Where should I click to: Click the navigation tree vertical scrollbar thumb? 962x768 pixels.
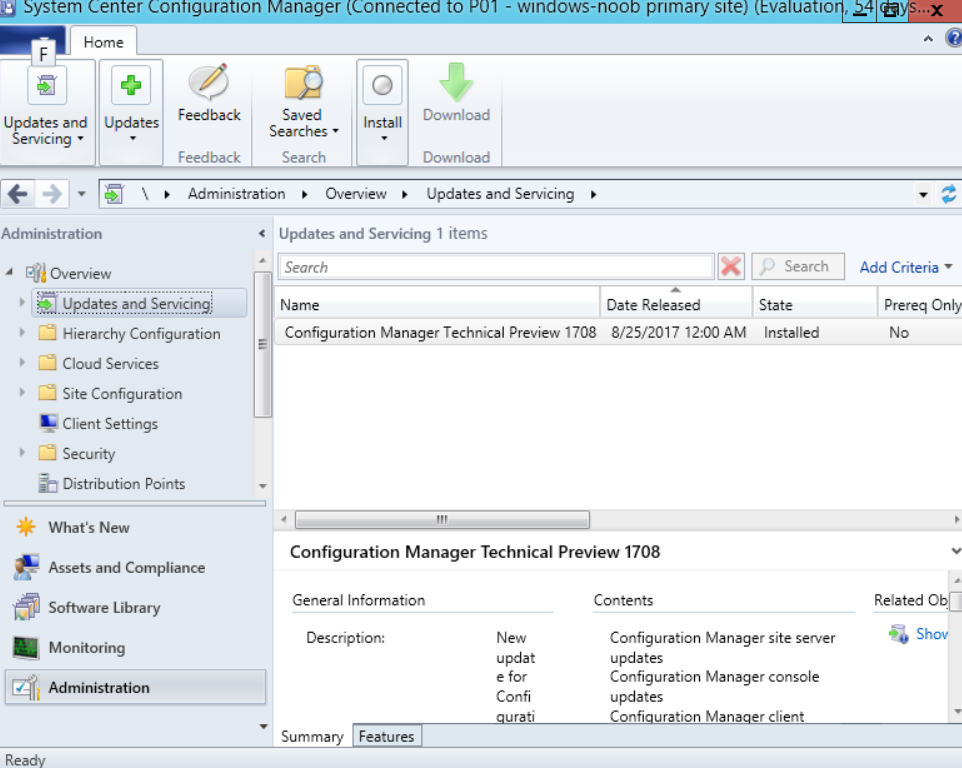point(263,344)
